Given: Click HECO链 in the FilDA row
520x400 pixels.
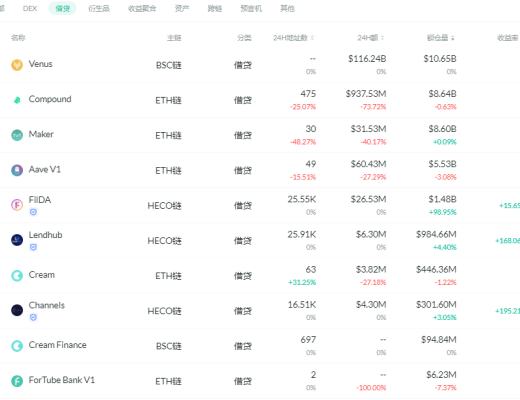Looking at the screenshot, I should pyautogui.click(x=164, y=206).
